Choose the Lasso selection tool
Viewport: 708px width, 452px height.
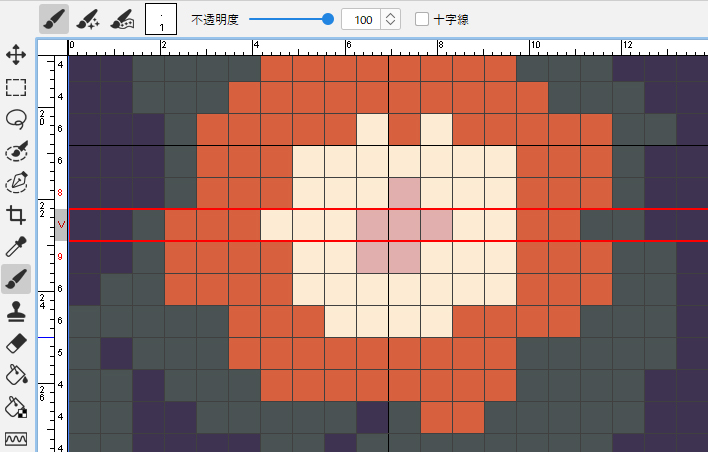(15, 119)
